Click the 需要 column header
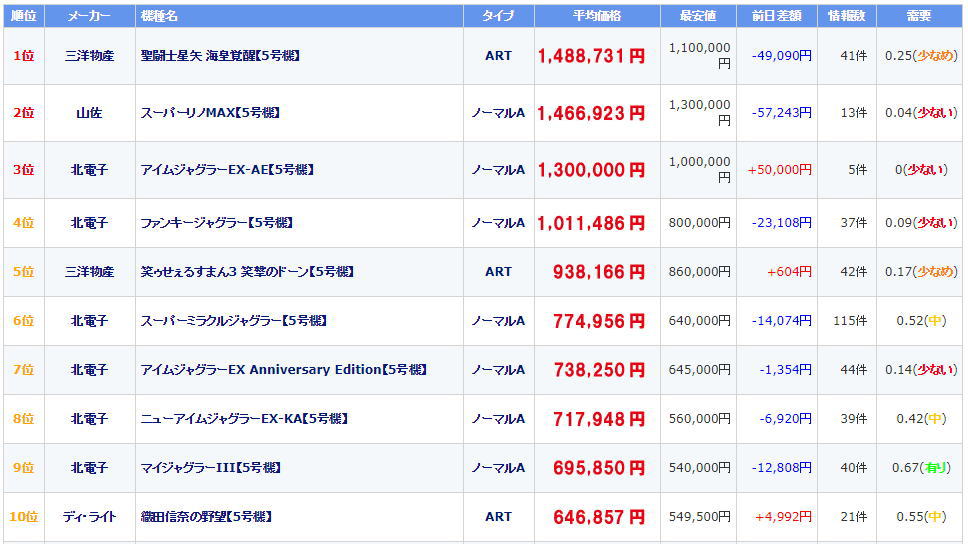 pos(919,15)
